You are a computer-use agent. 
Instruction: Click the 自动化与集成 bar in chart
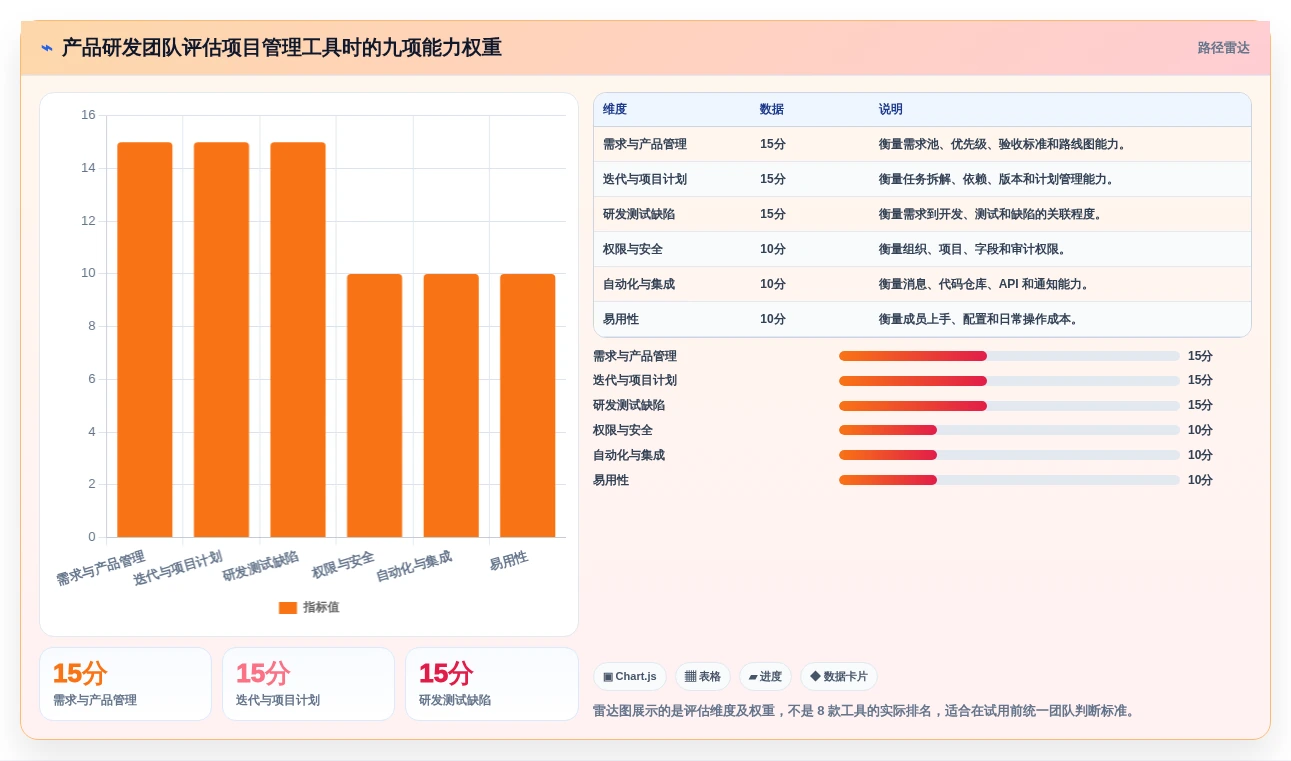pyautogui.click(x=451, y=405)
